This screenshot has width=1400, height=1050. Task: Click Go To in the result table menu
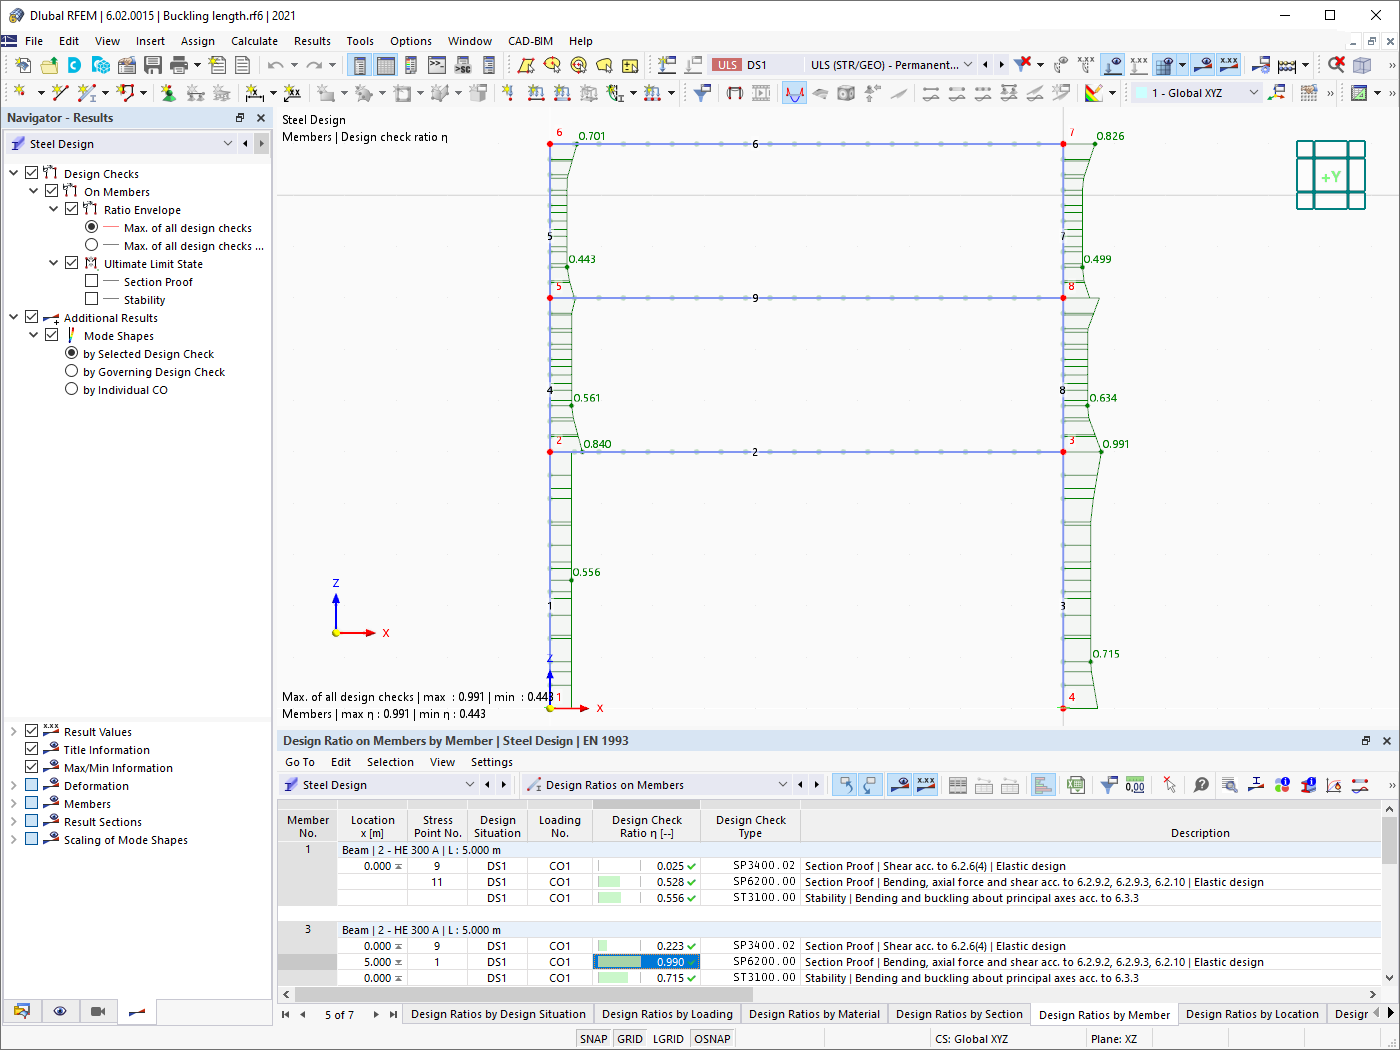299,762
